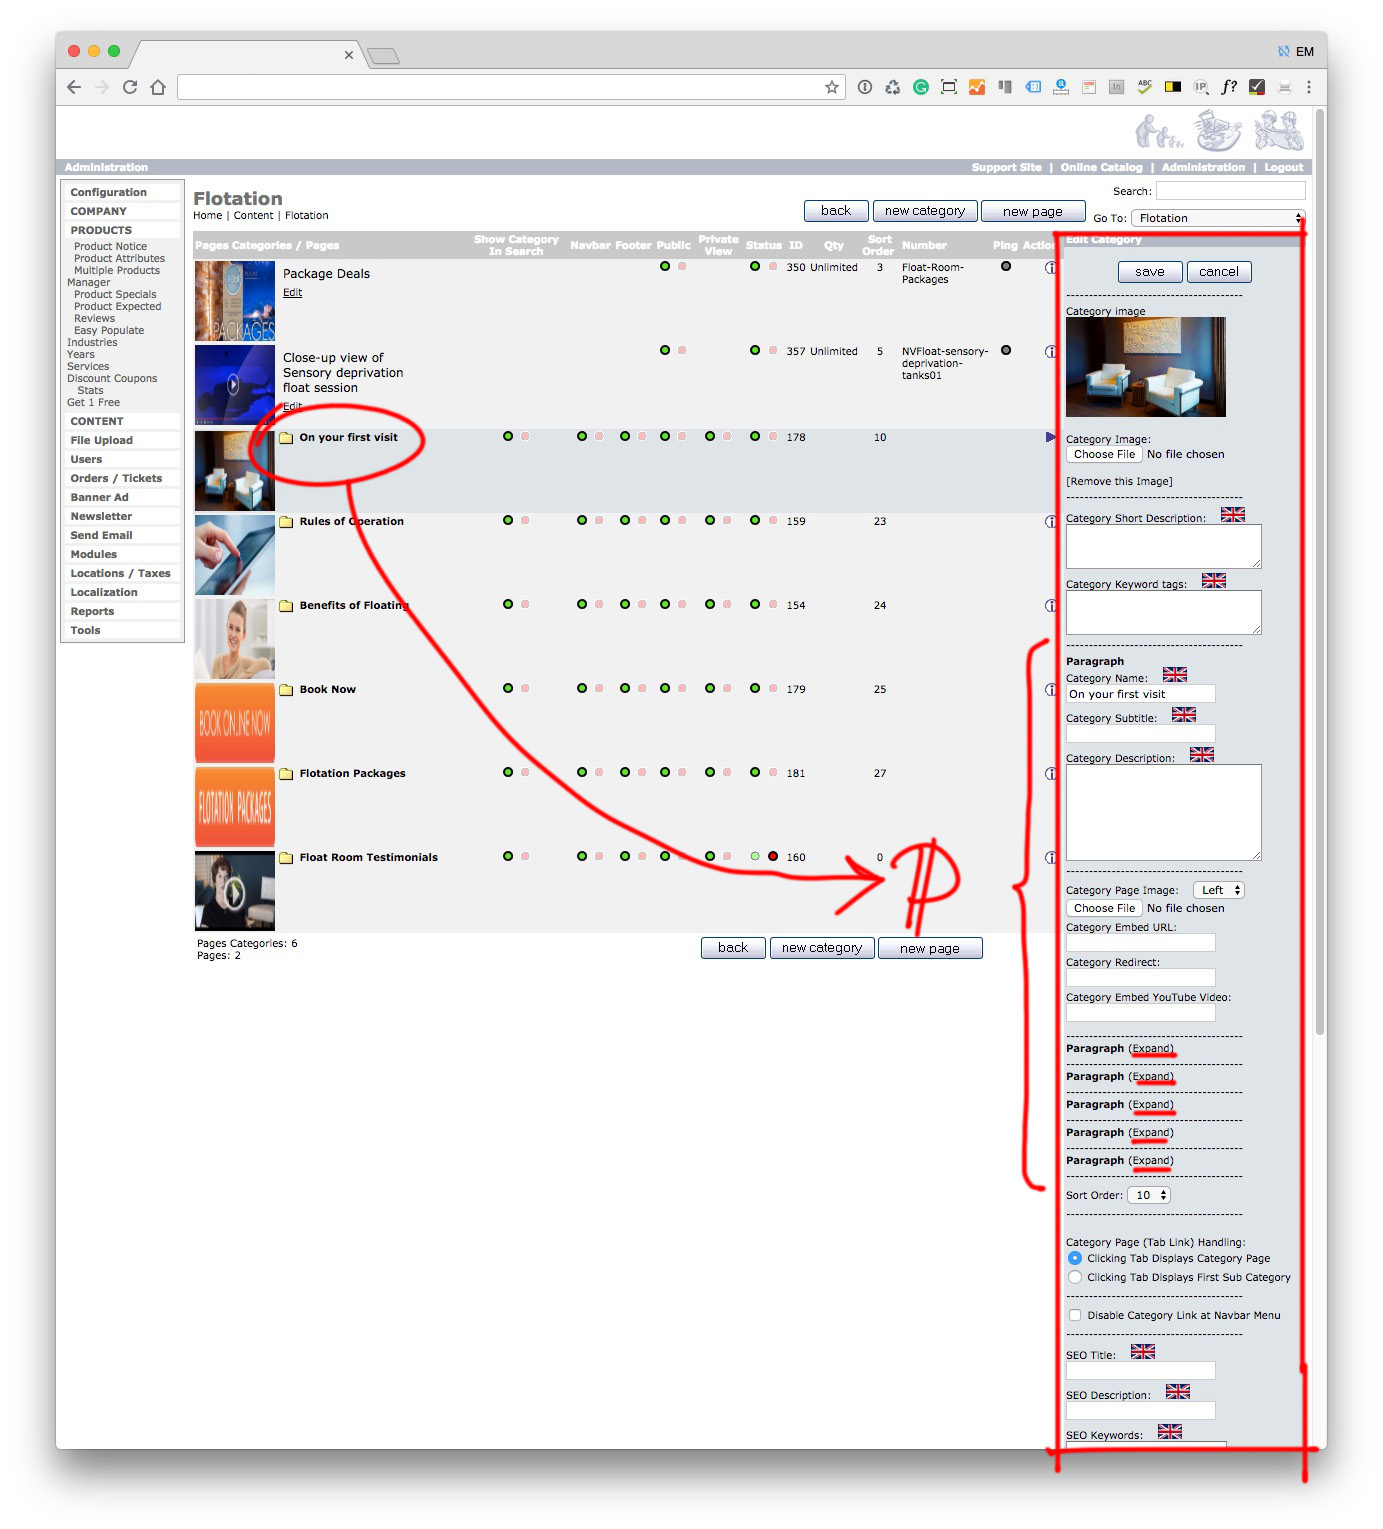This screenshot has width=1383, height=1529.
Task: Click the folder icon beside Book Now
Action: (x=286, y=690)
